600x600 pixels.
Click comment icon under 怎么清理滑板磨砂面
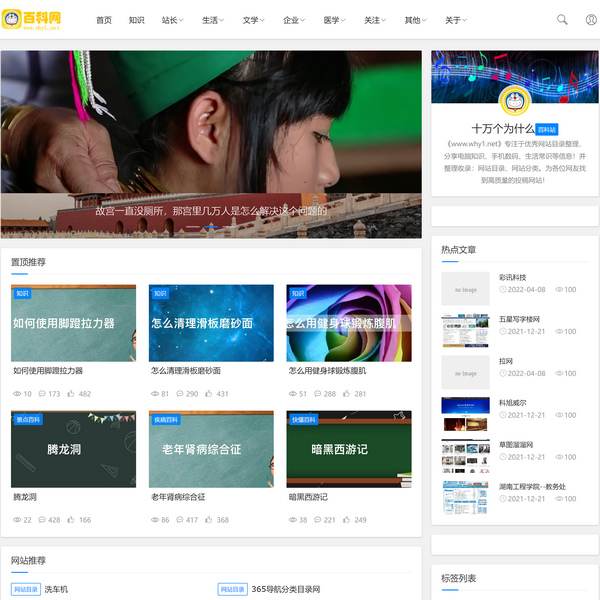click(180, 394)
